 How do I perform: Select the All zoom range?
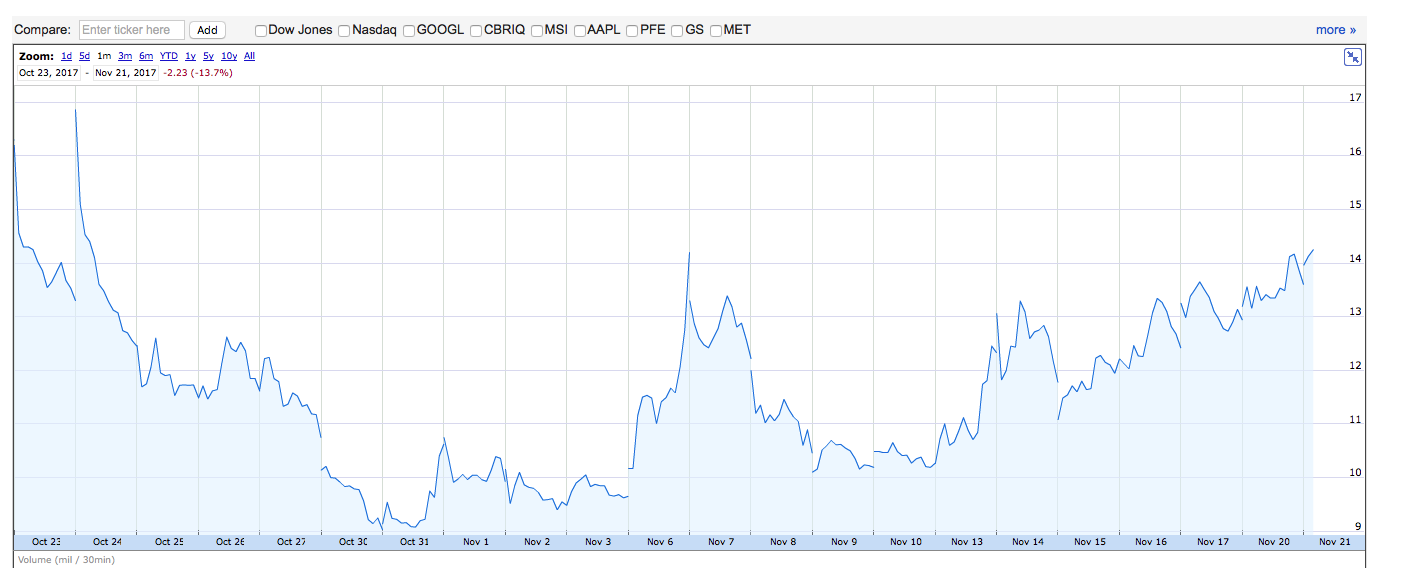tap(249, 57)
